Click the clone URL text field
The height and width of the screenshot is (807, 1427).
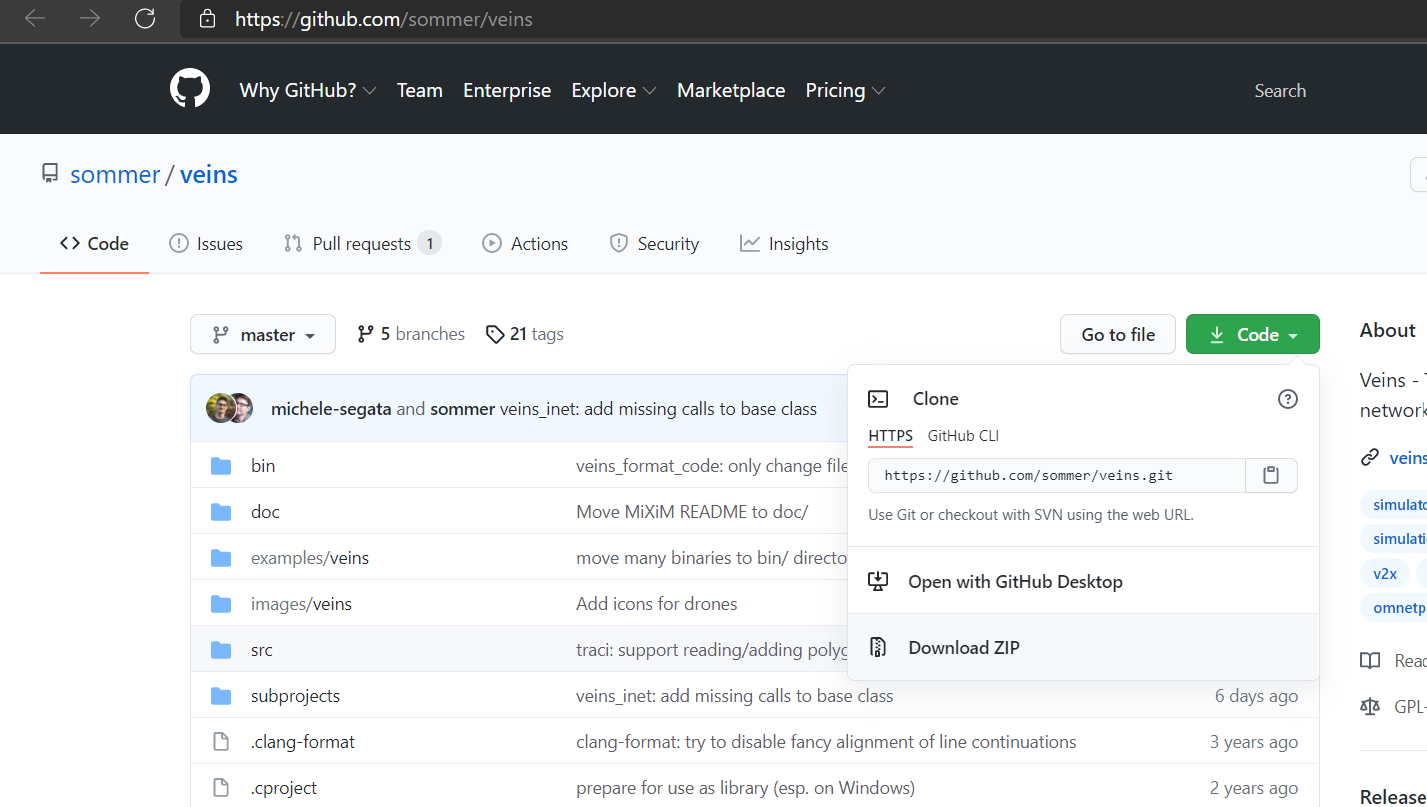click(x=1056, y=476)
